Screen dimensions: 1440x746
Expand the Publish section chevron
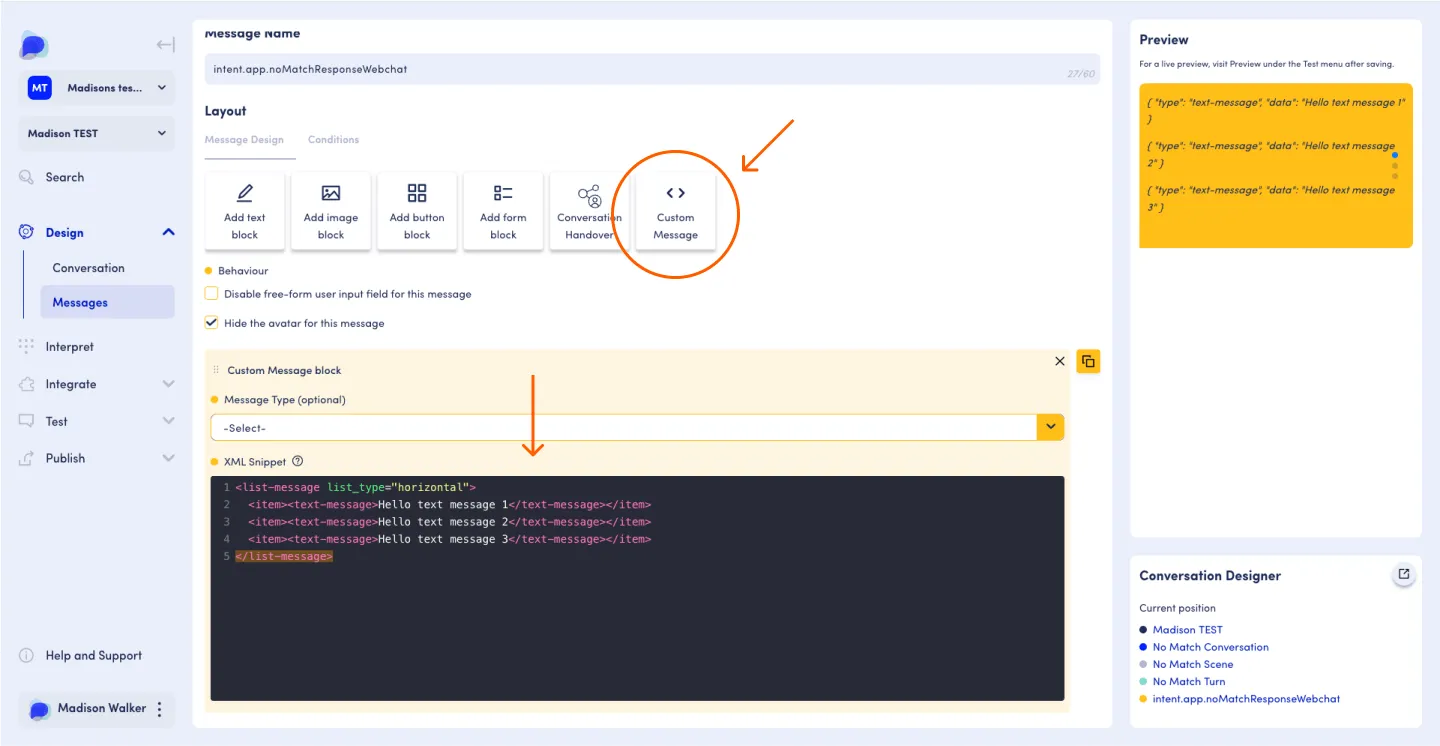pyautogui.click(x=168, y=458)
